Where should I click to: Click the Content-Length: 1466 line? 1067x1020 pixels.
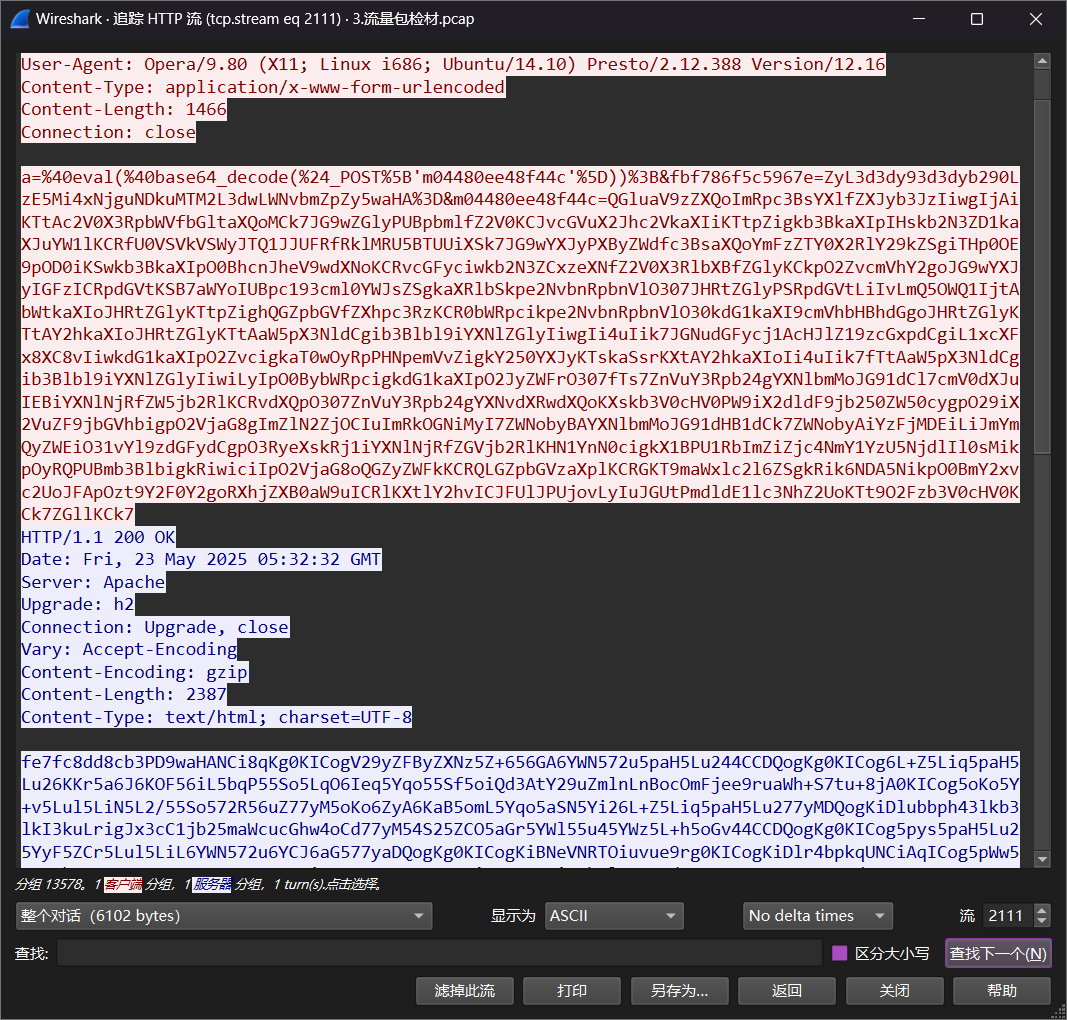123,109
